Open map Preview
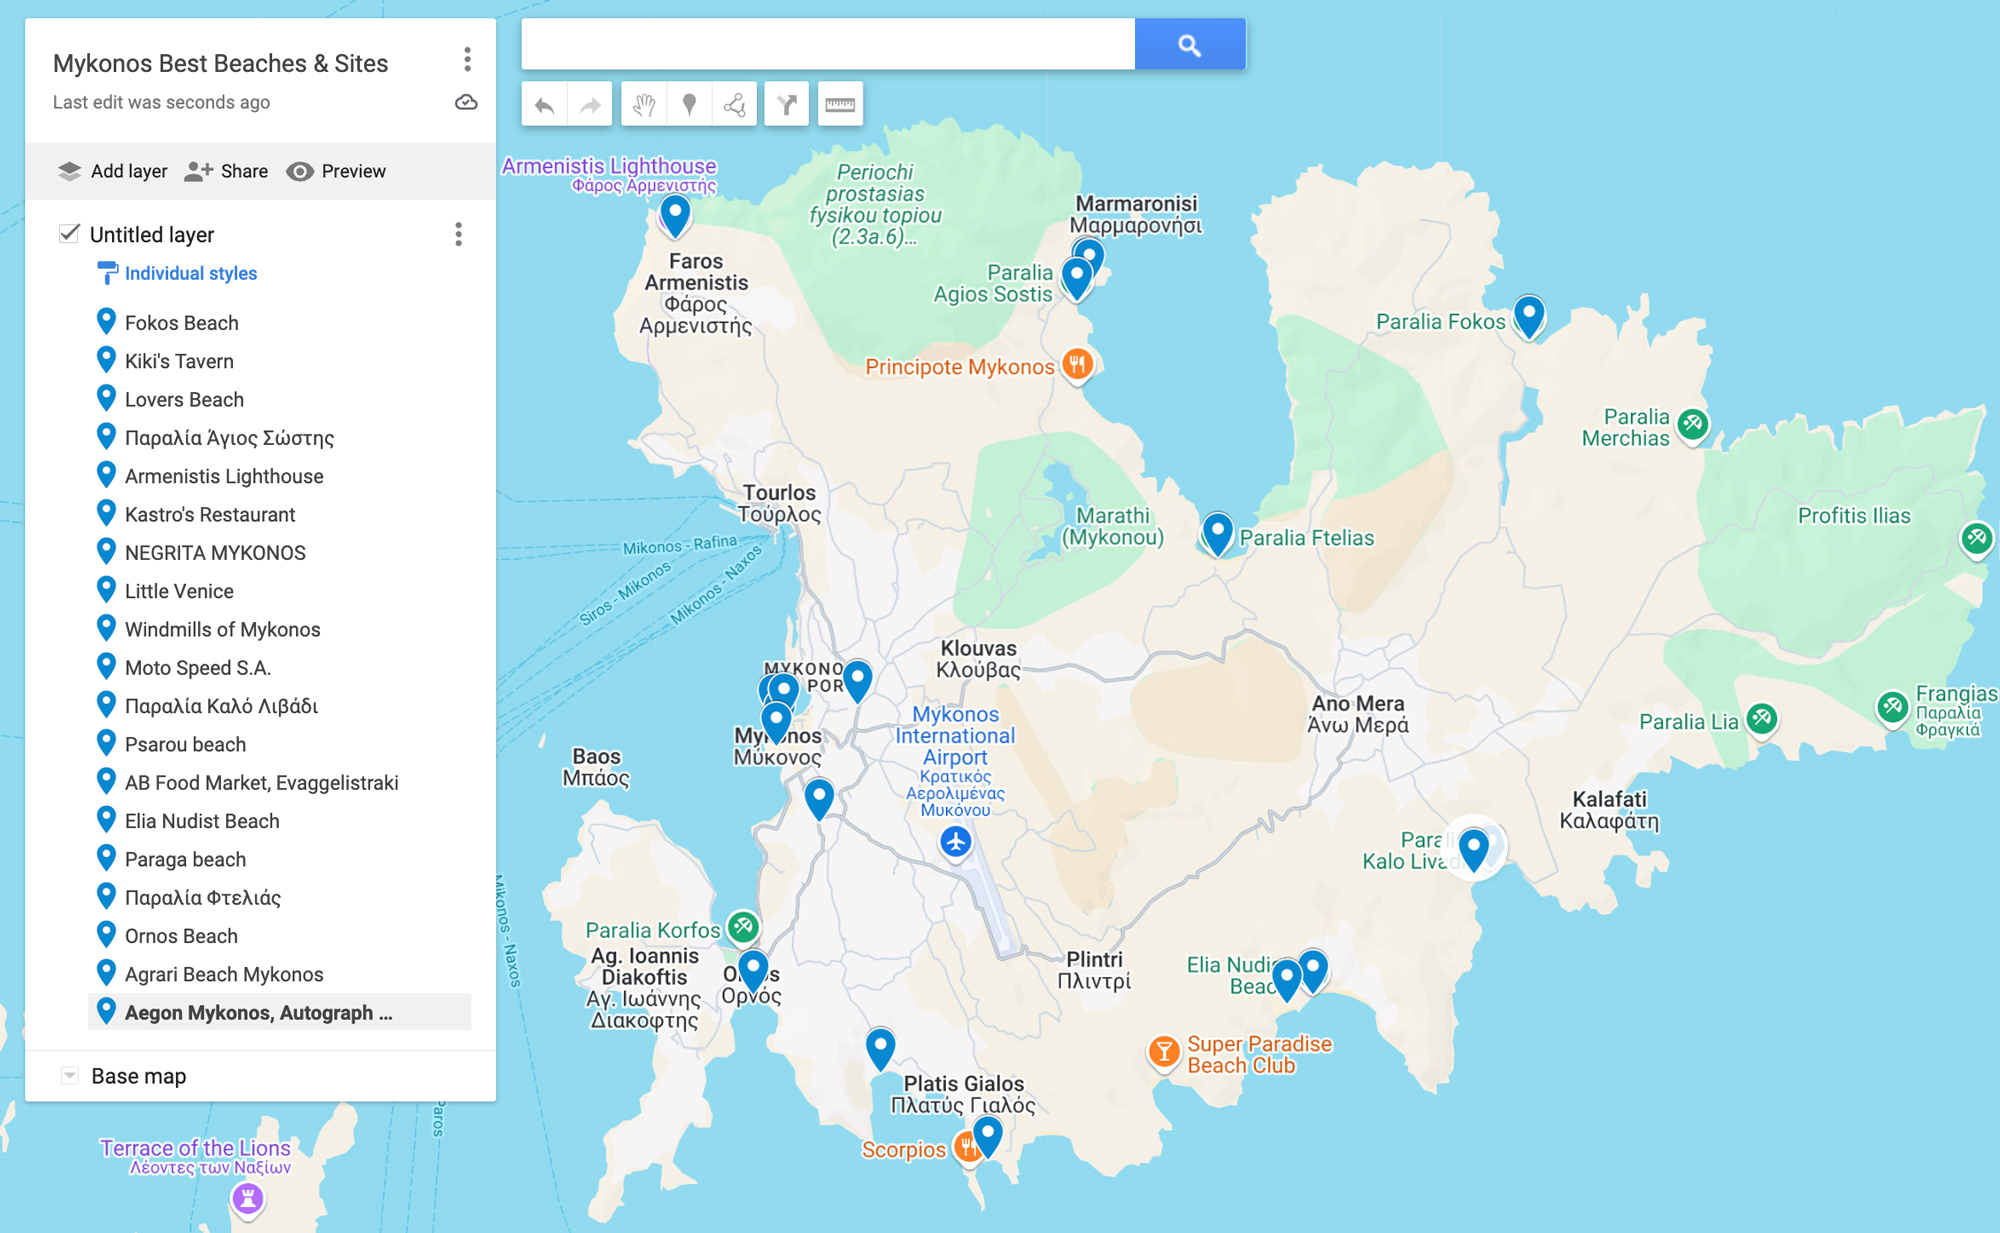The width and height of the screenshot is (2000, 1233). [x=336, y=171]
